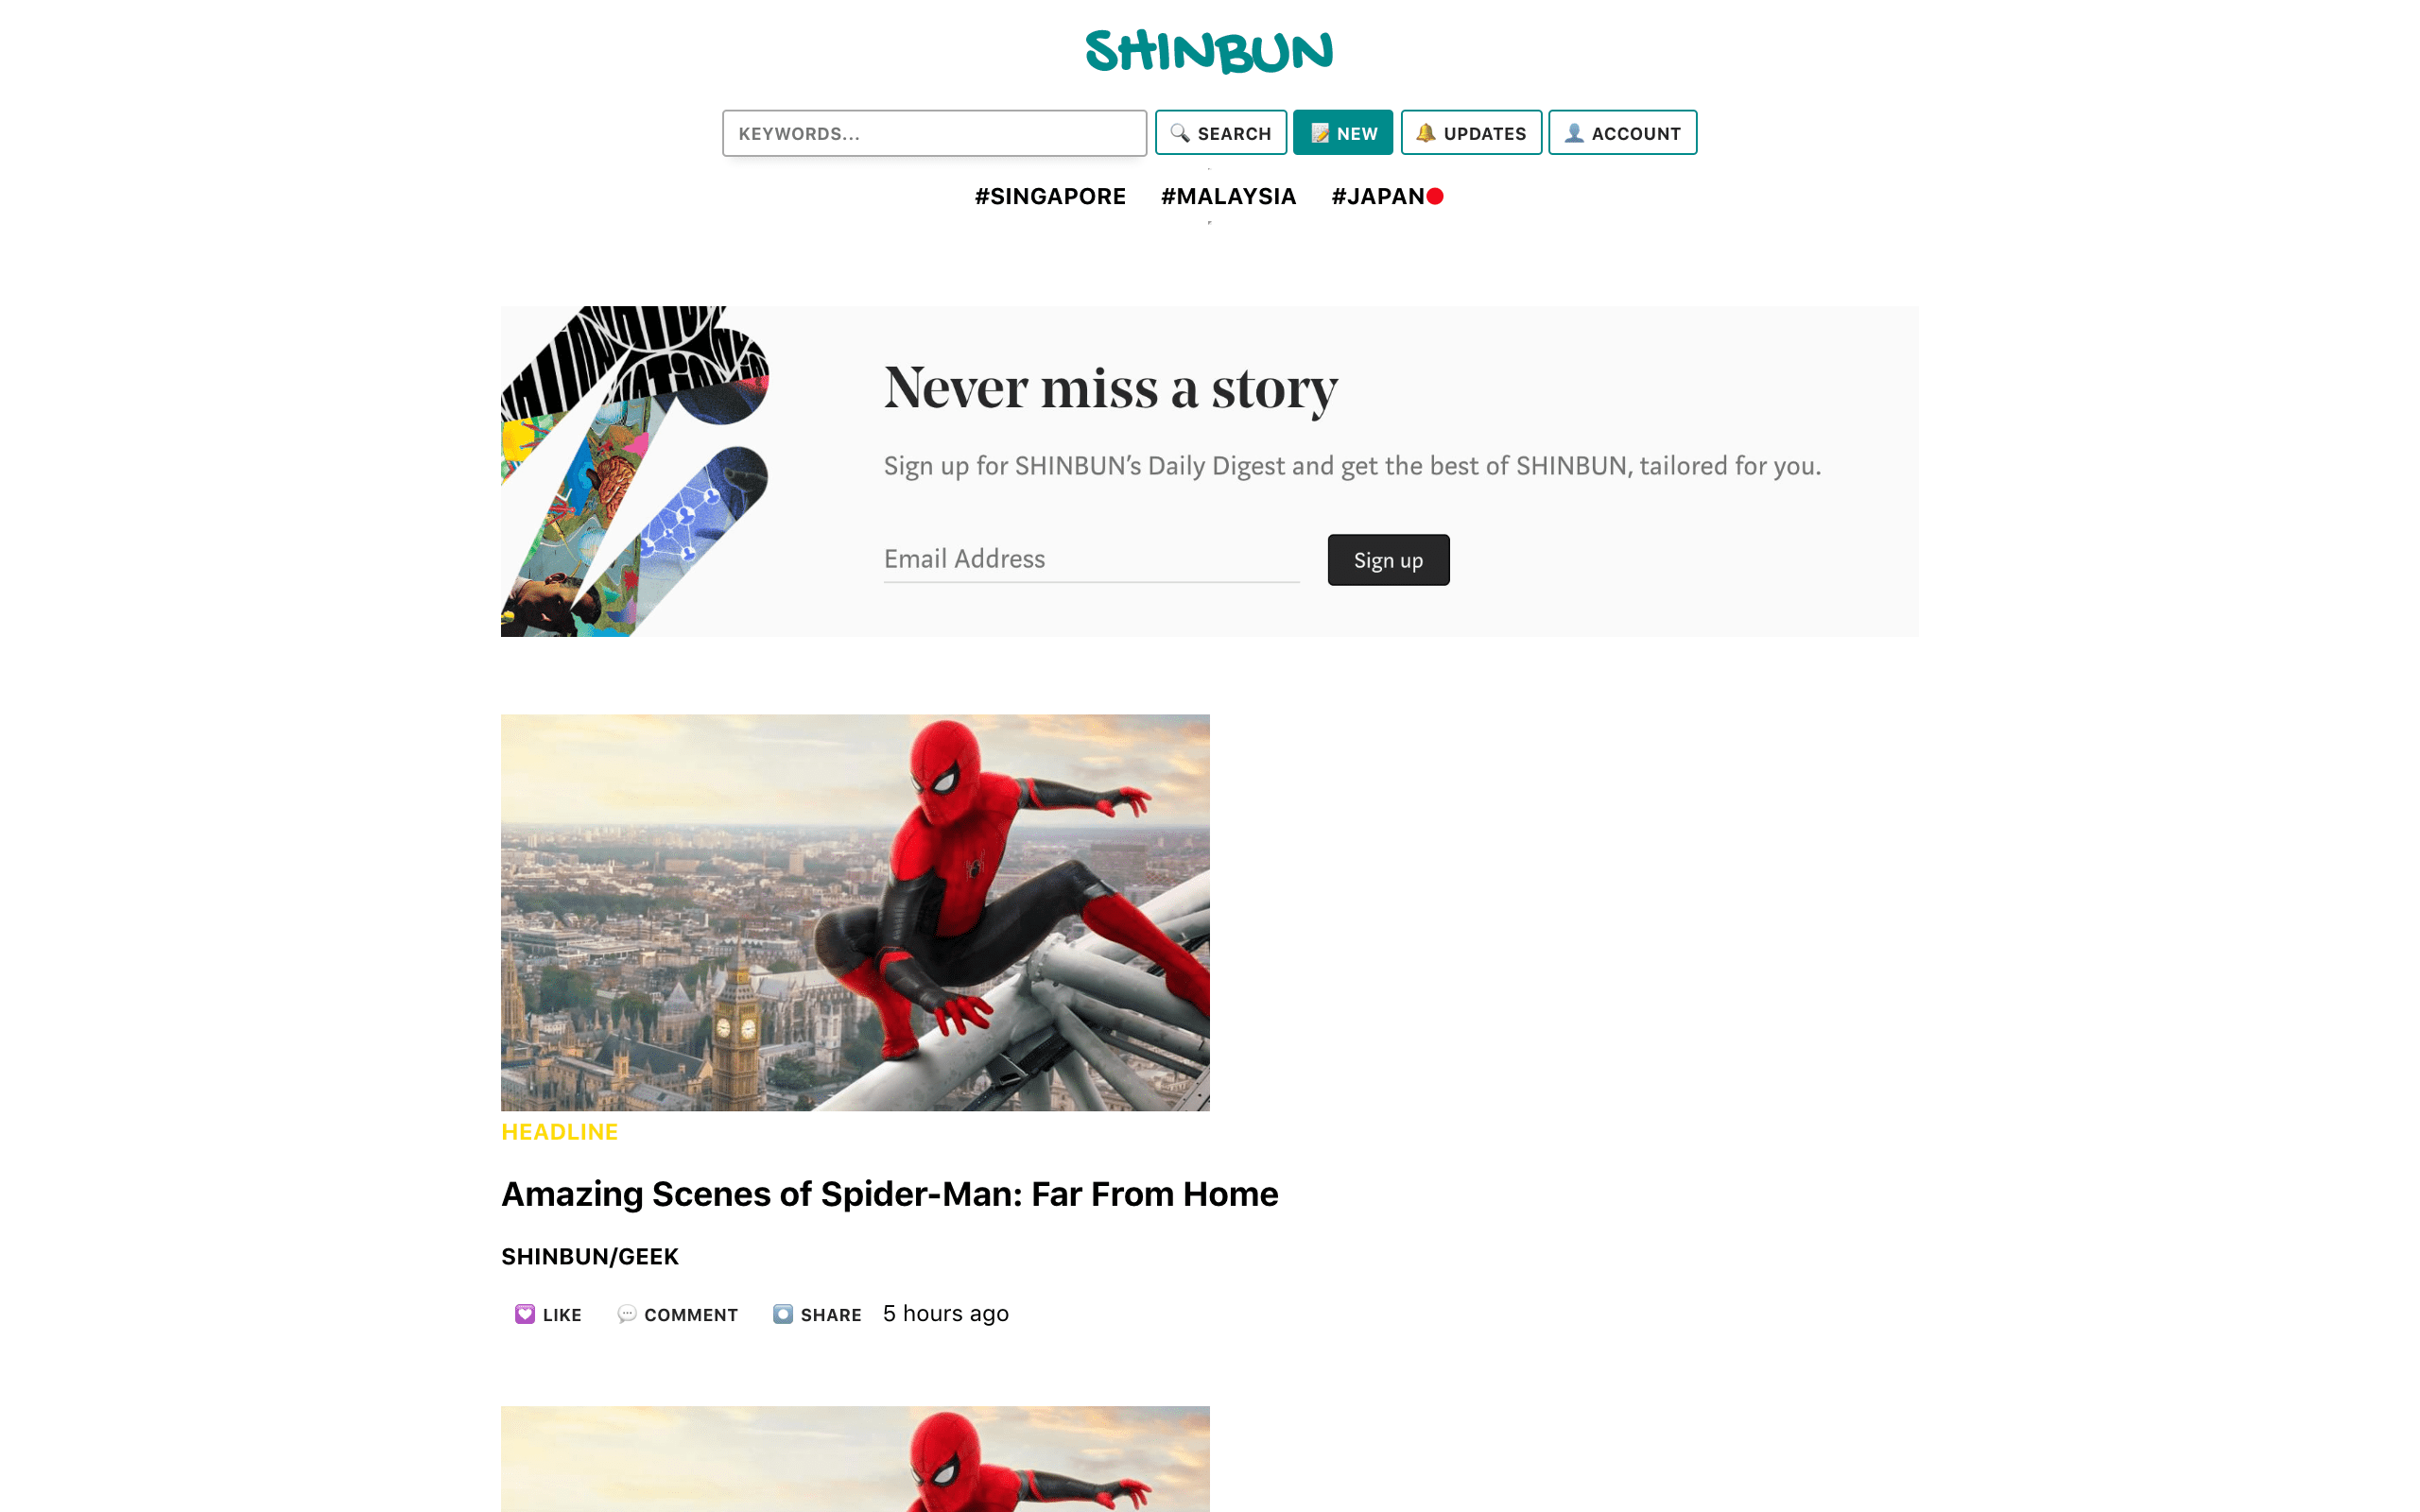Open the second Spider-Man article thumbnail
Screen dimensions: 2420x1512
click(855, 1459)
